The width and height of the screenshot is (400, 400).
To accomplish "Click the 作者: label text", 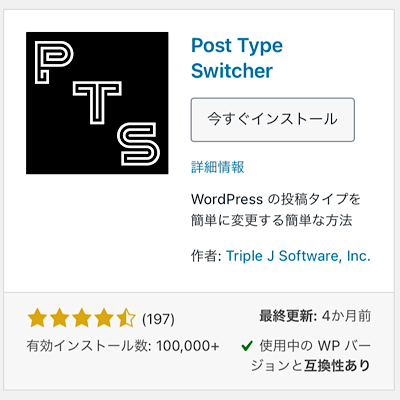I will pyautogui.click(x=206, y=256).
